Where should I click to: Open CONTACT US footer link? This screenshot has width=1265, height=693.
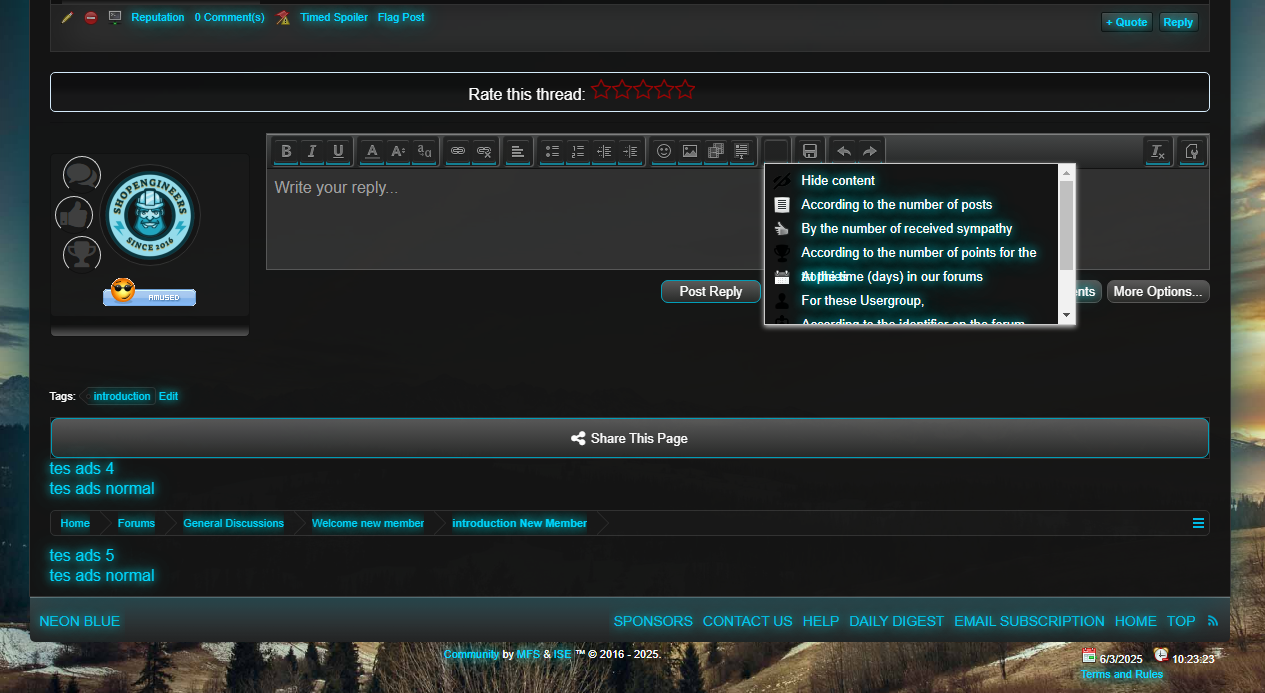(747, 621)
